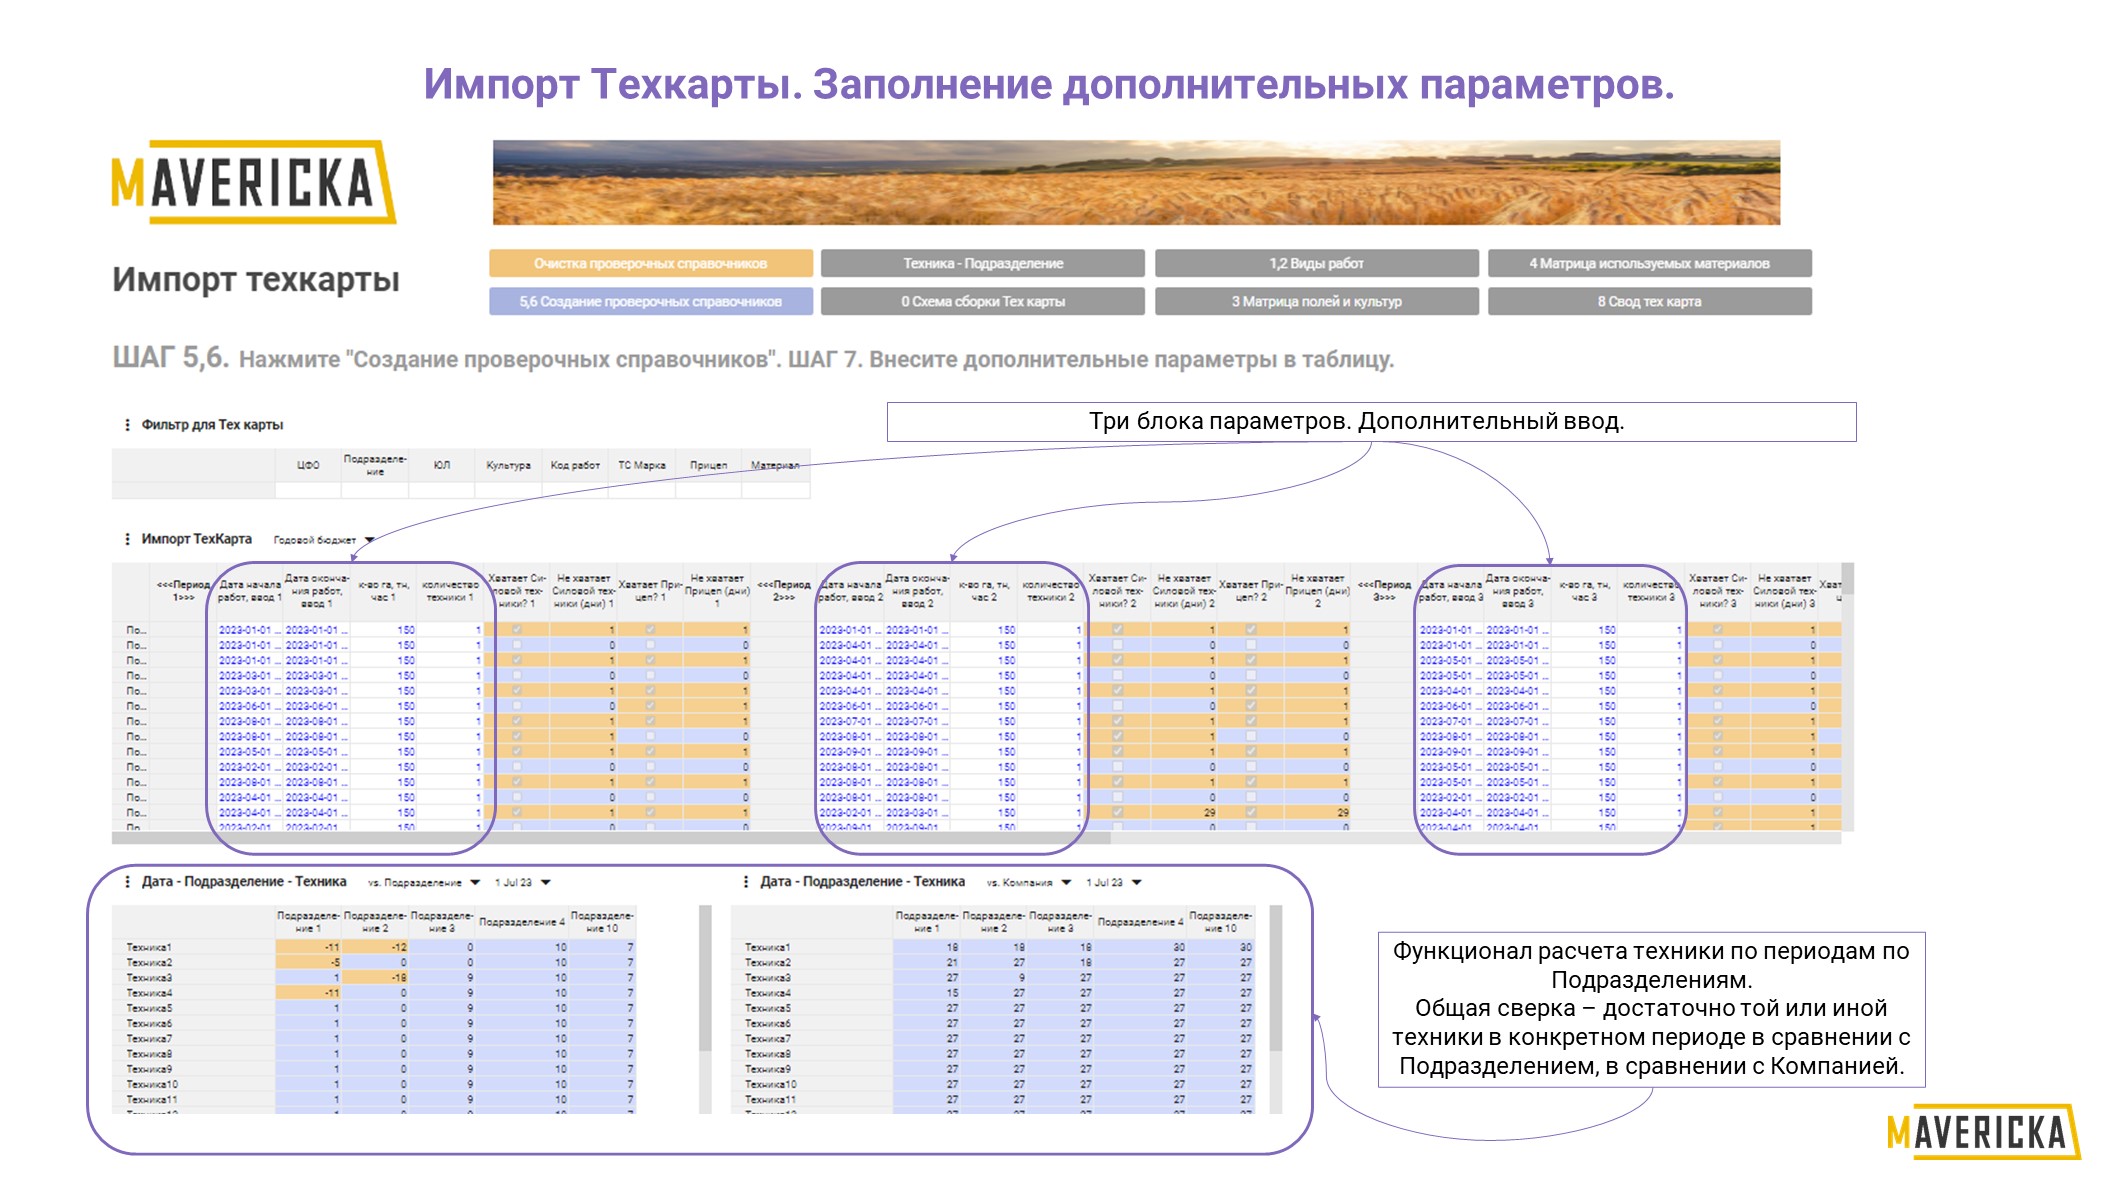Open the three-dot menu beside Импорт ТехКарта

127,539
